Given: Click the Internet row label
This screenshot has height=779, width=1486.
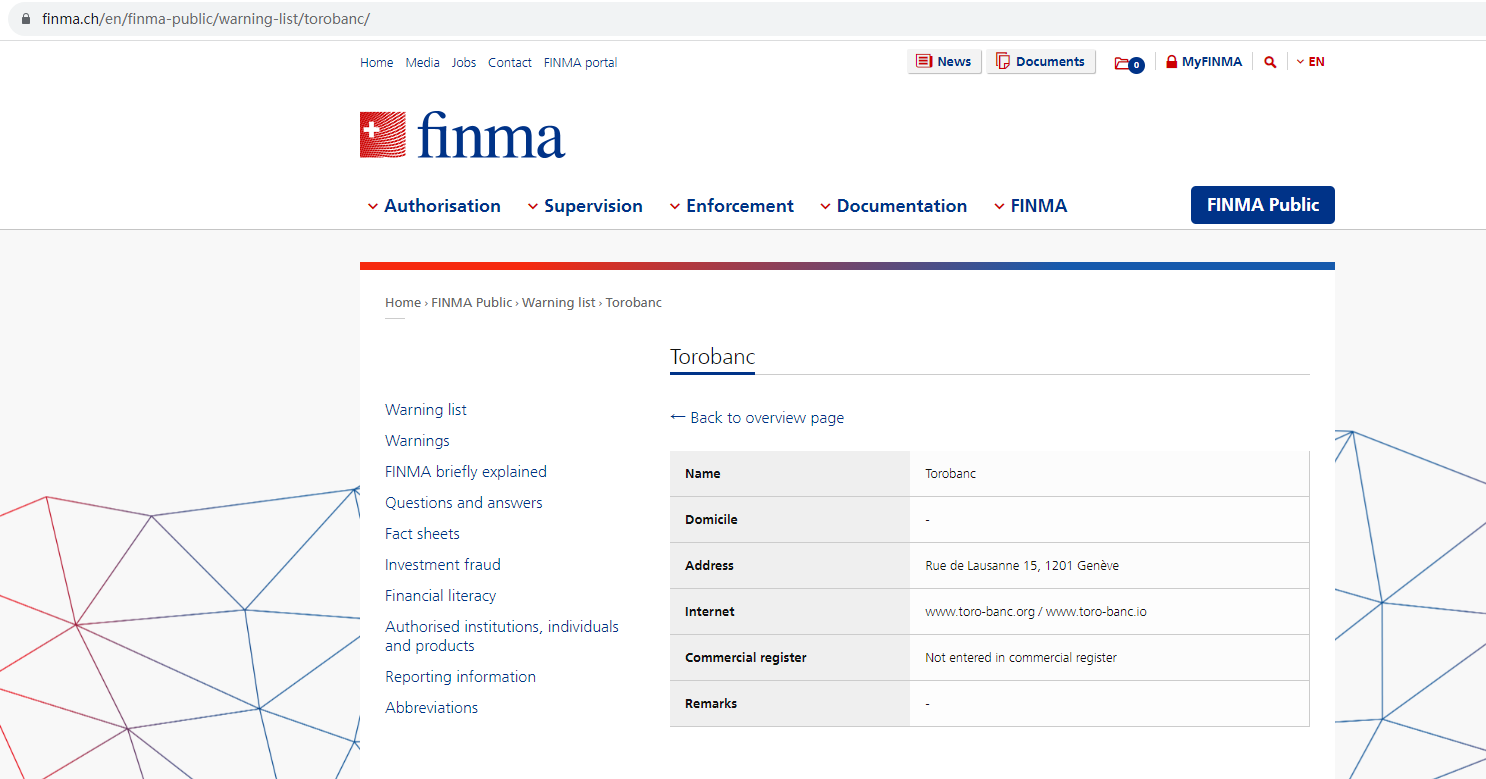Looking at the screenshot, I should point(710,612).
